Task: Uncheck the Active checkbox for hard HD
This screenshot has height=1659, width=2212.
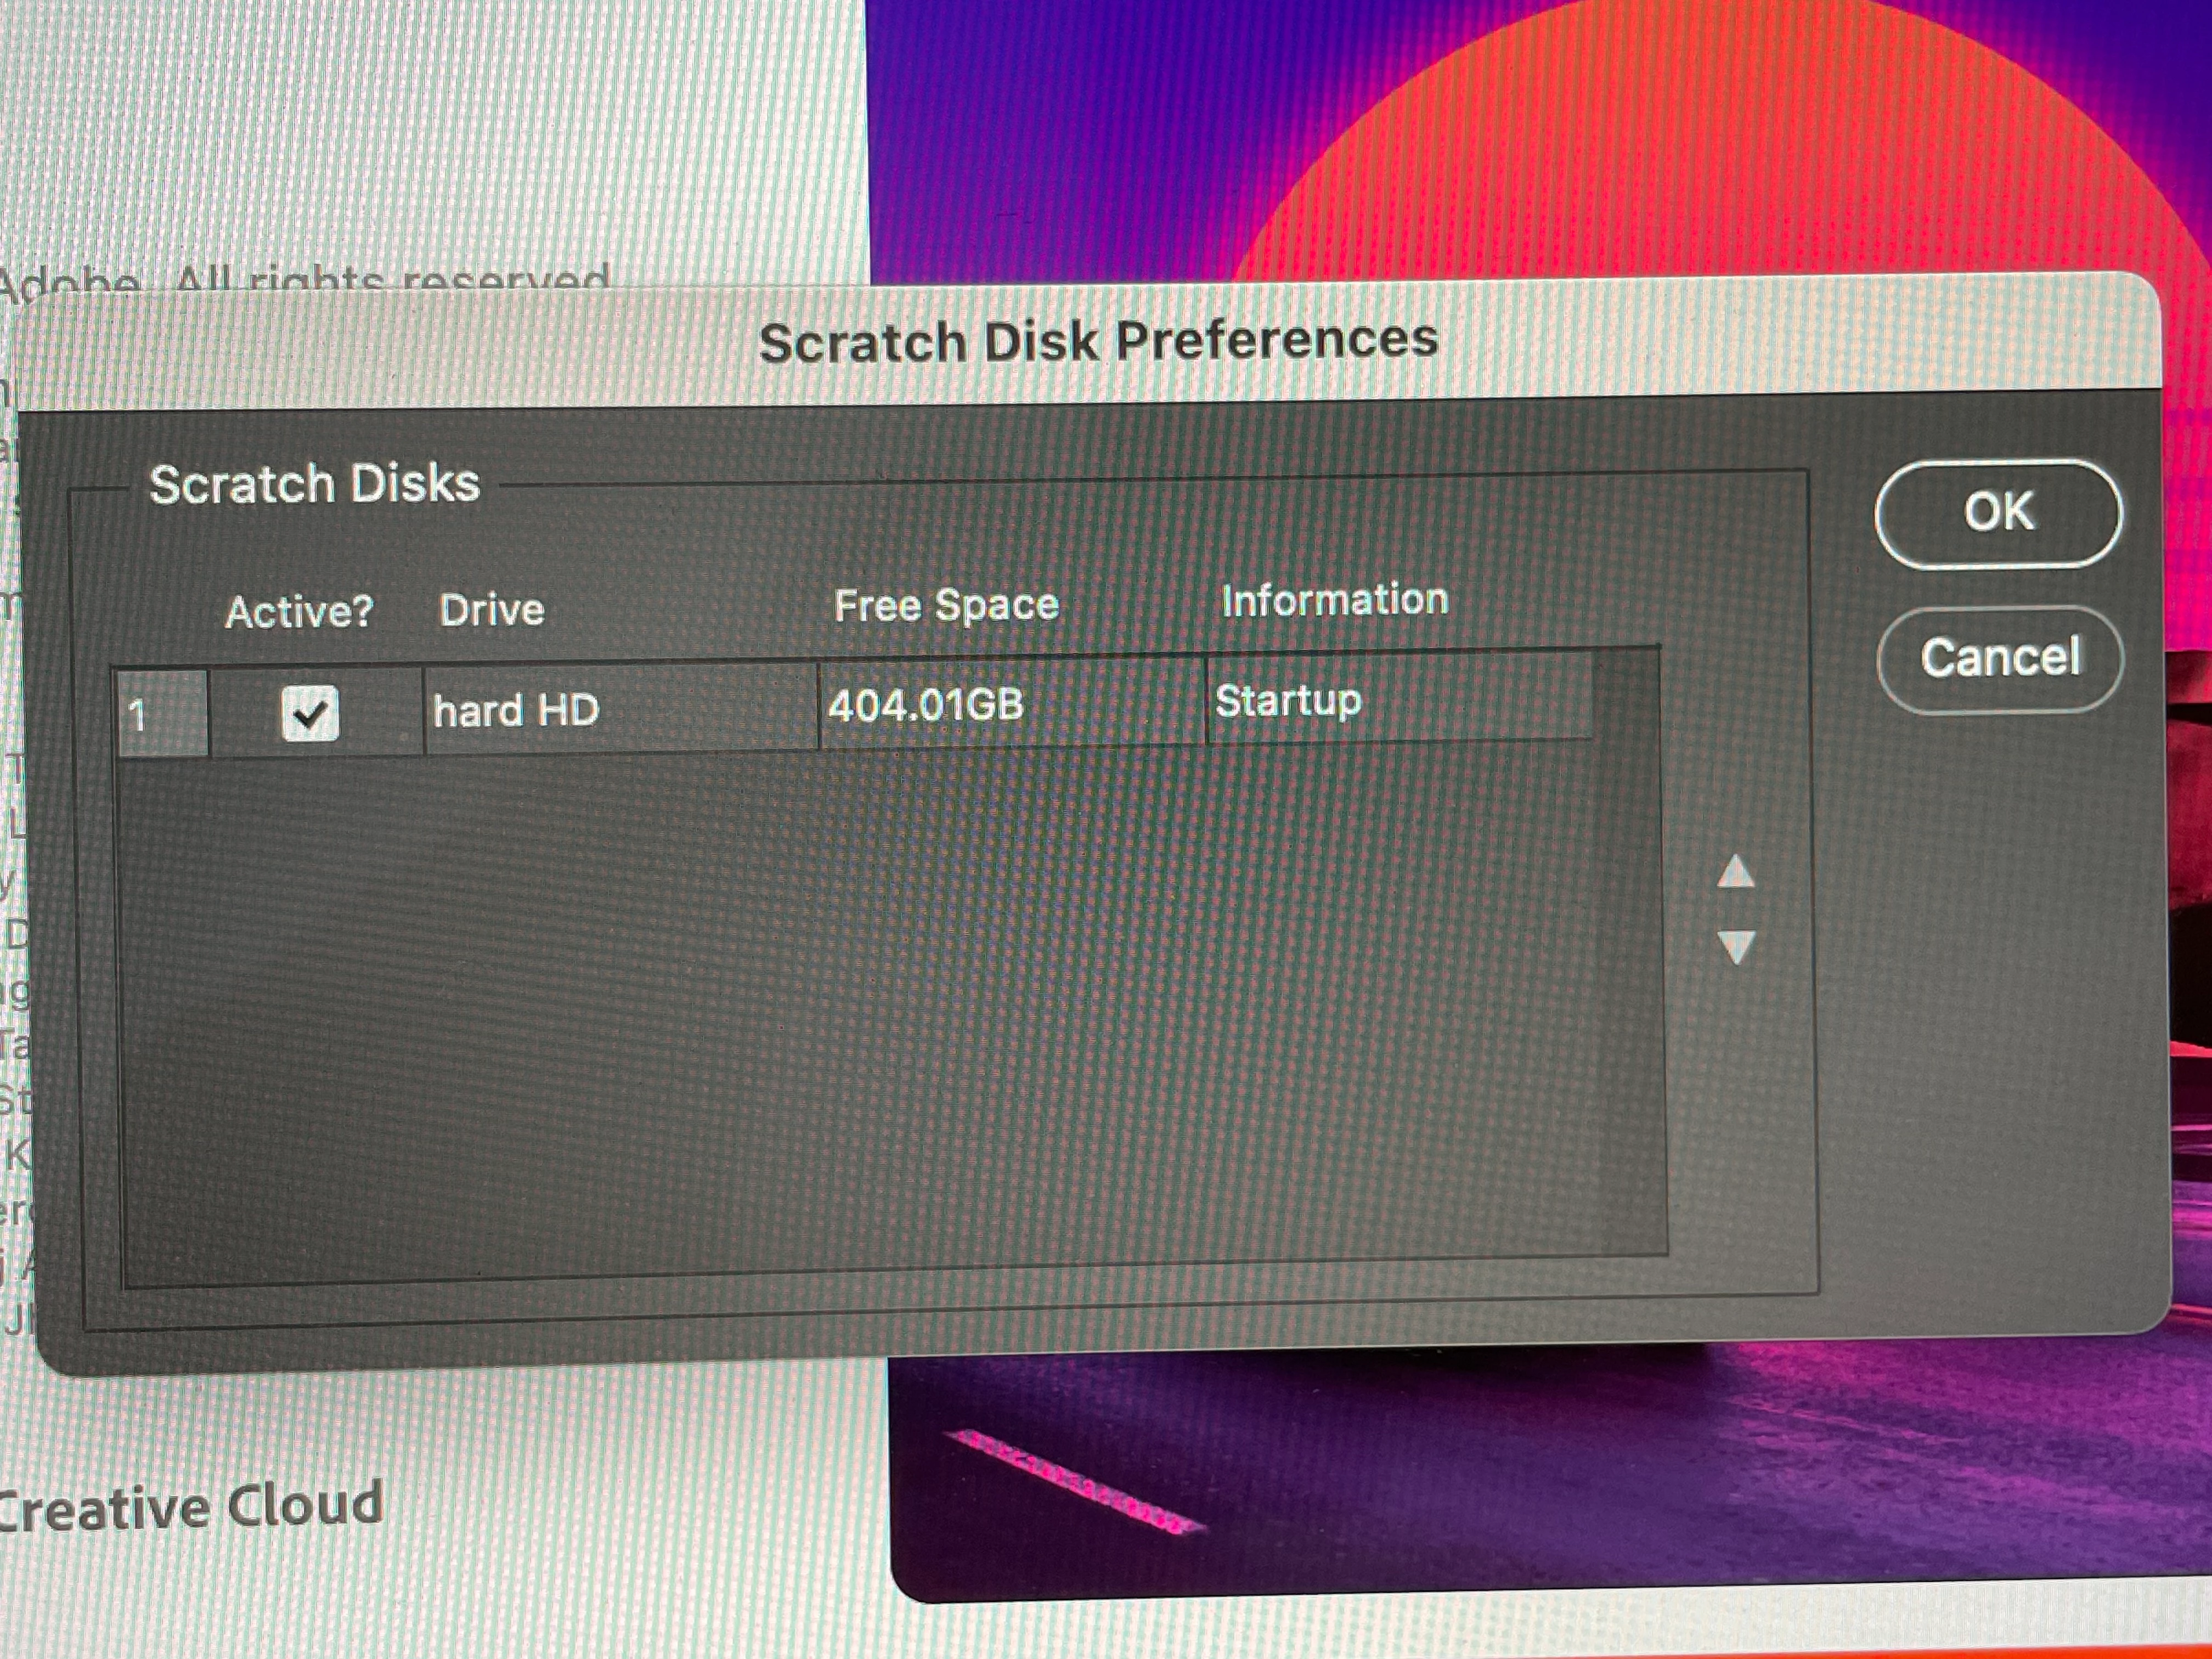Action: point(310,713)
